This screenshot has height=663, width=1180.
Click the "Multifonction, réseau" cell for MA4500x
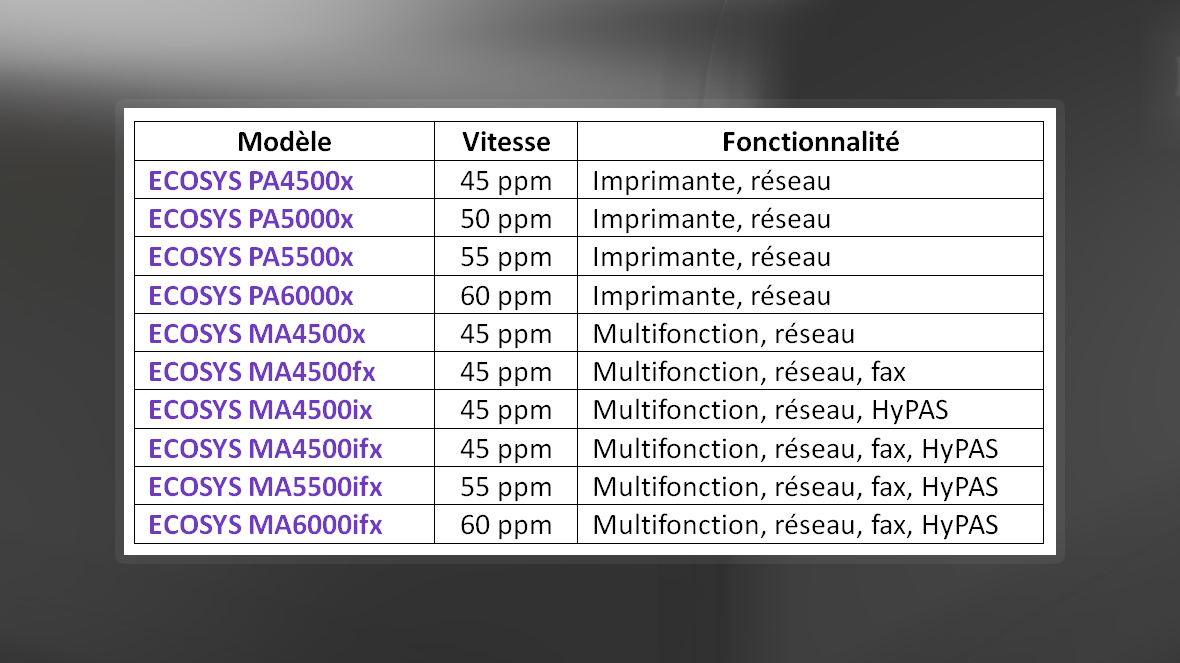coord(724,334)
